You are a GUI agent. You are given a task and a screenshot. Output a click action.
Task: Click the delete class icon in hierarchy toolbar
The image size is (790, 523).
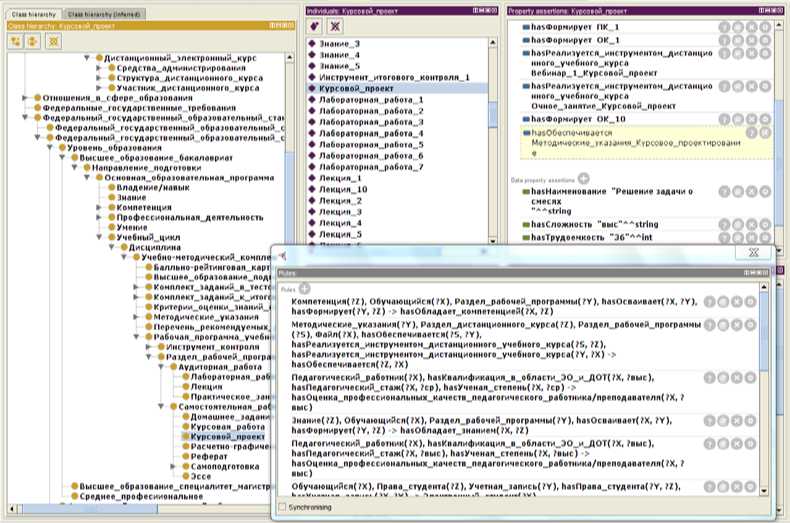[53, 42]
